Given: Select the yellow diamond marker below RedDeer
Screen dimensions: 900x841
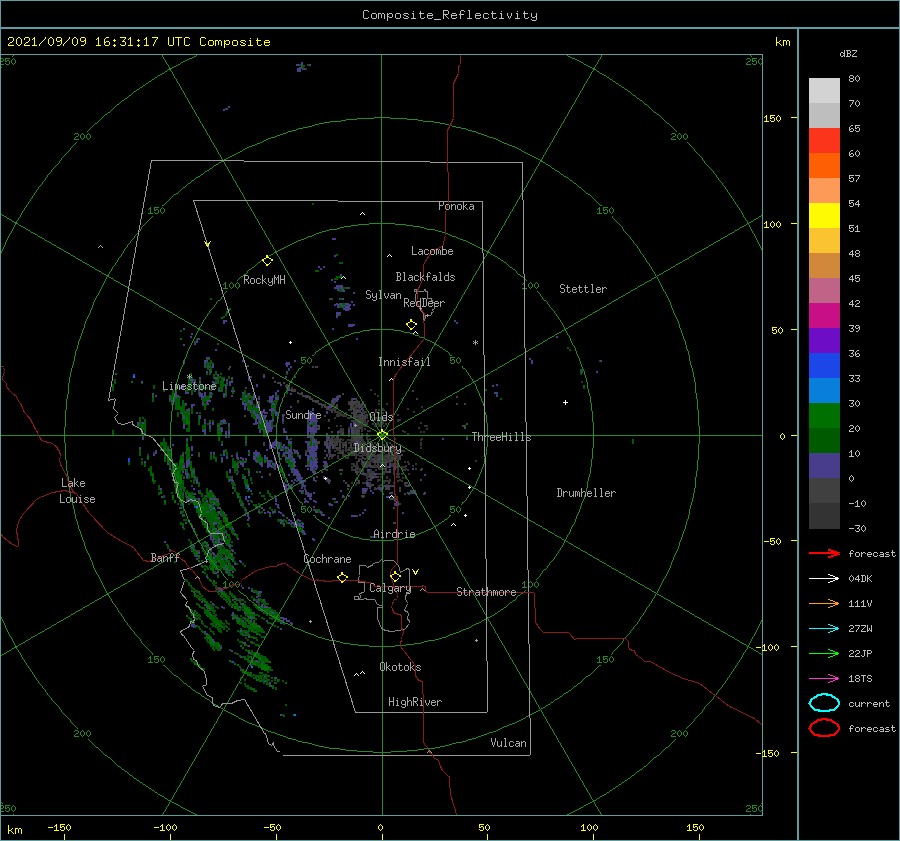Looking at the screenshot, I should [412, 325].
